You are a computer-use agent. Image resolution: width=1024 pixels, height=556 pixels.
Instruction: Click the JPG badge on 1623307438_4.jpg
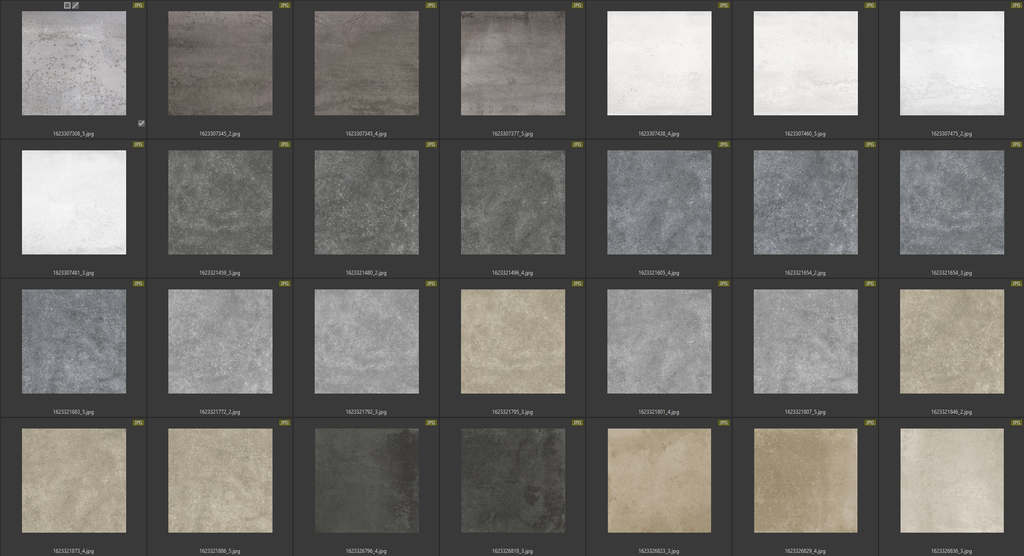coord(723,5)
